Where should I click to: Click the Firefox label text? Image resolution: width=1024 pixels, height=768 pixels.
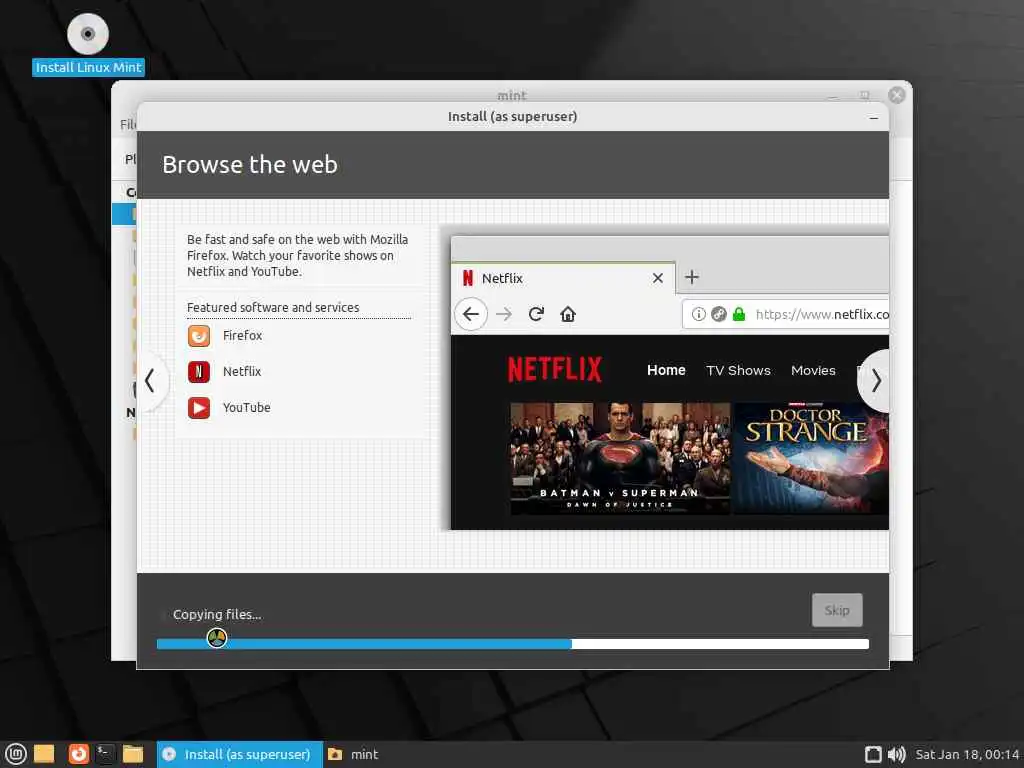pos(242,336)
